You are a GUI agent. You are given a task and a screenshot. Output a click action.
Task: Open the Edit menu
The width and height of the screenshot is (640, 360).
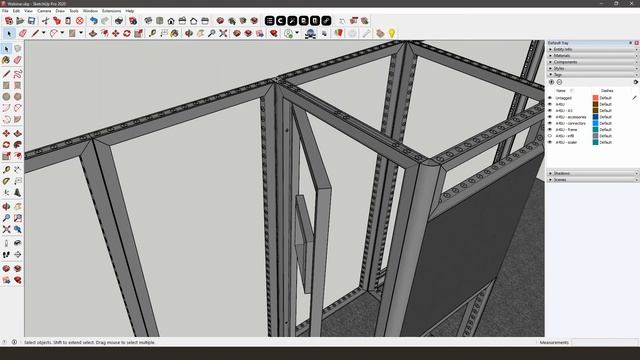coord(16,11)
